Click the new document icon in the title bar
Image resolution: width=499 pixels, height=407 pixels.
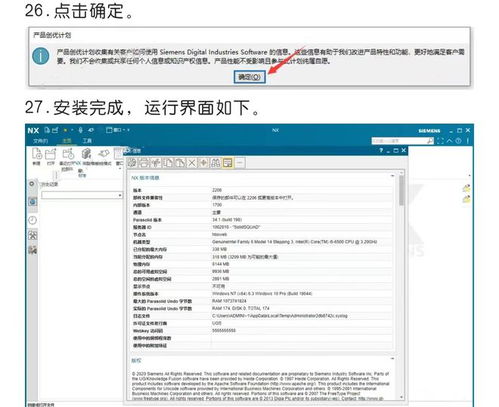pos(47,130)
